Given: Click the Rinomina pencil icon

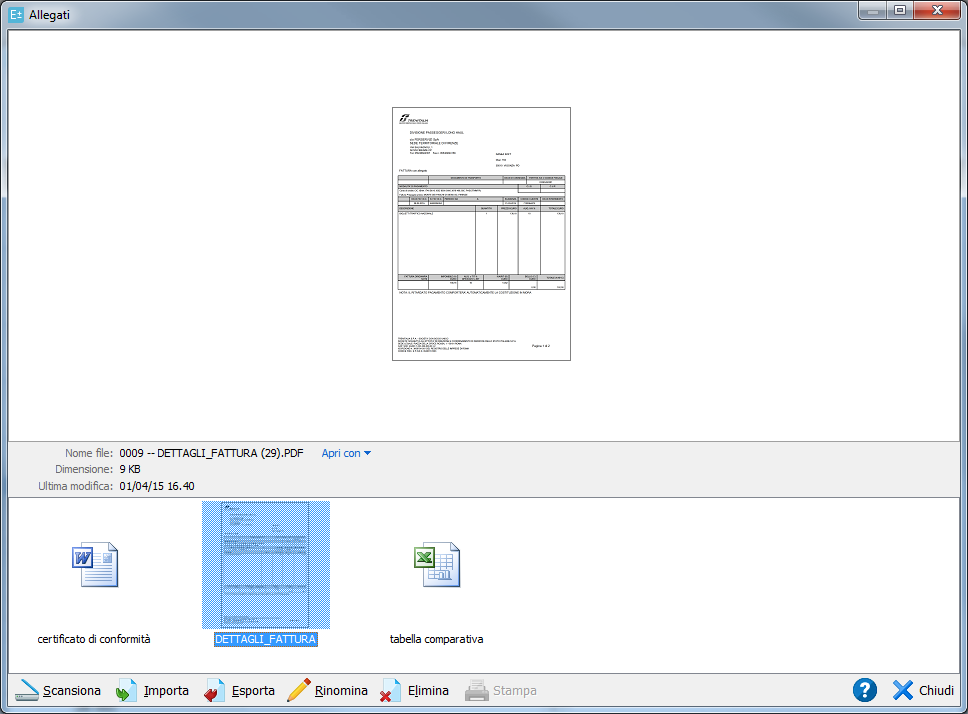Looking at the screenshot, I should (x=298, y=691).
